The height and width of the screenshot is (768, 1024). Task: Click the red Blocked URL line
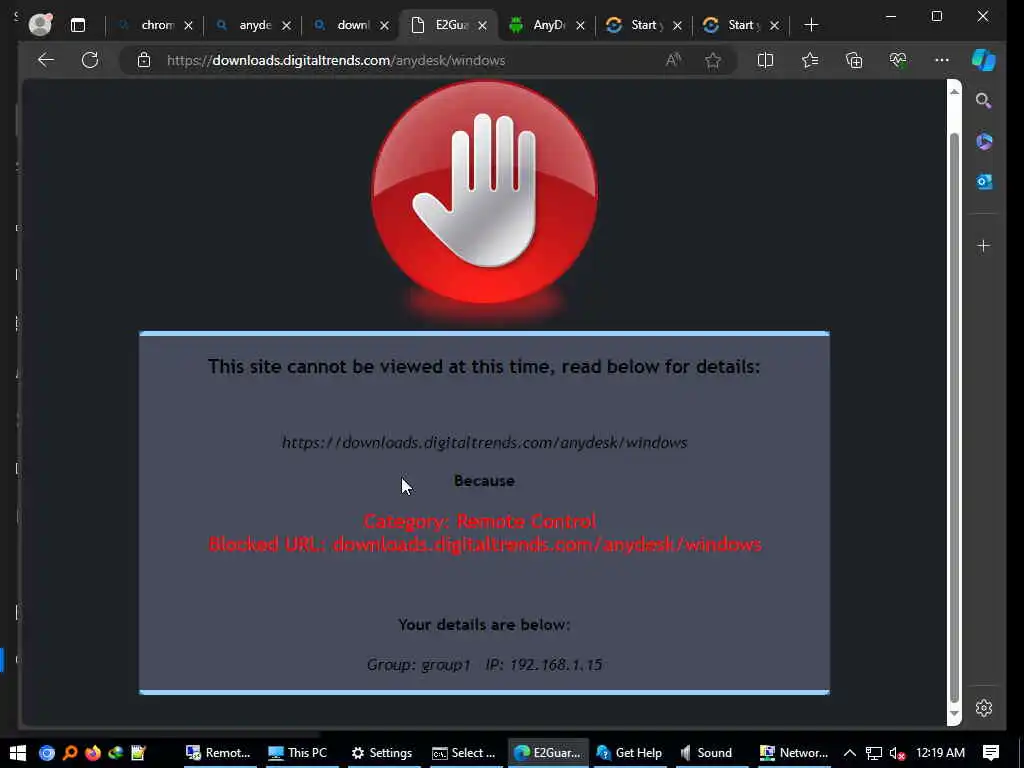click(485, 544)
